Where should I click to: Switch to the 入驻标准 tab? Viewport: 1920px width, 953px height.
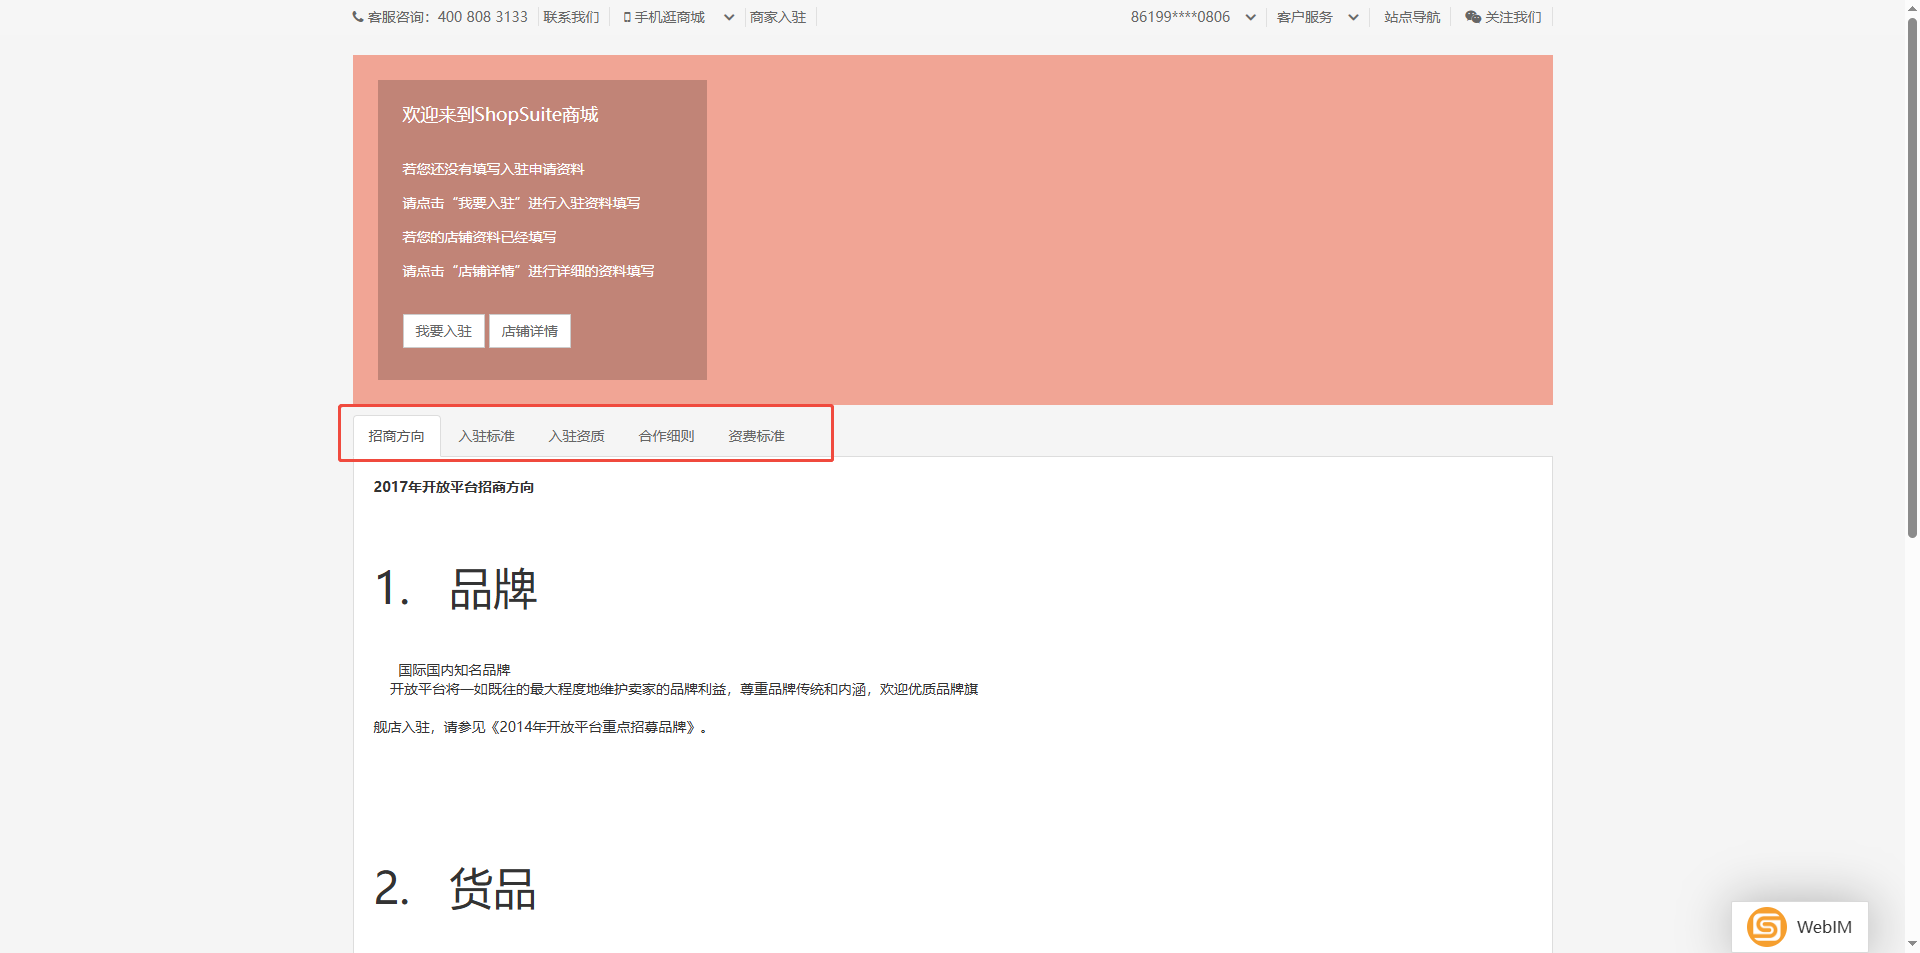pyautogui.click(x=486, y=436)
